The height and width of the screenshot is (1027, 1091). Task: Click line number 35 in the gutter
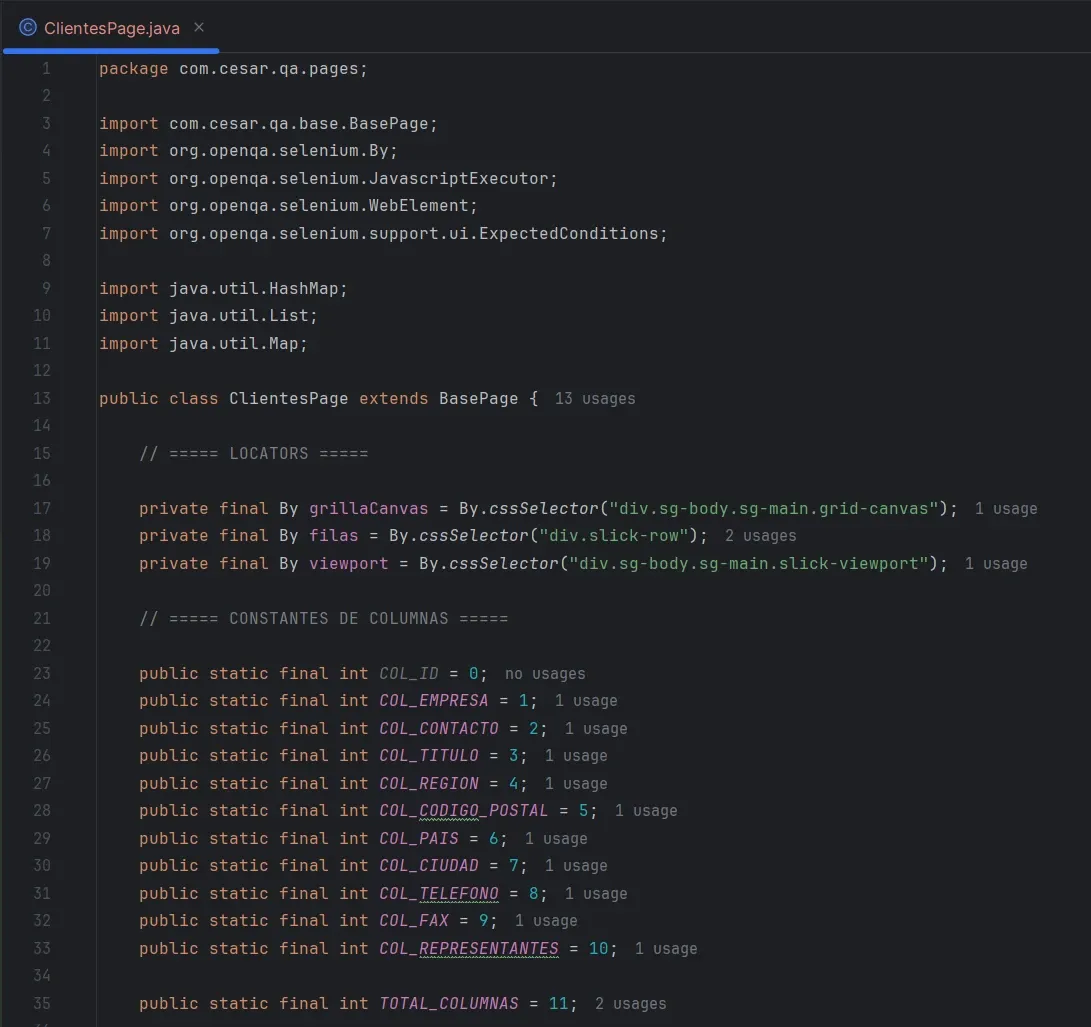41,1003
